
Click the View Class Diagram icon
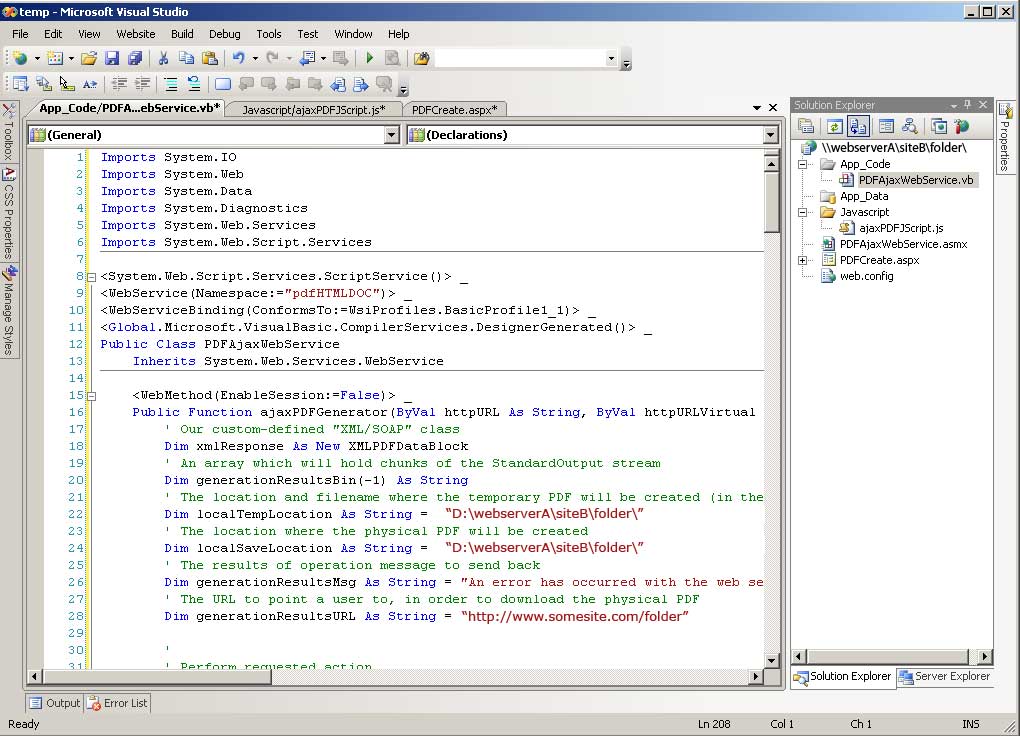[909, 126]
